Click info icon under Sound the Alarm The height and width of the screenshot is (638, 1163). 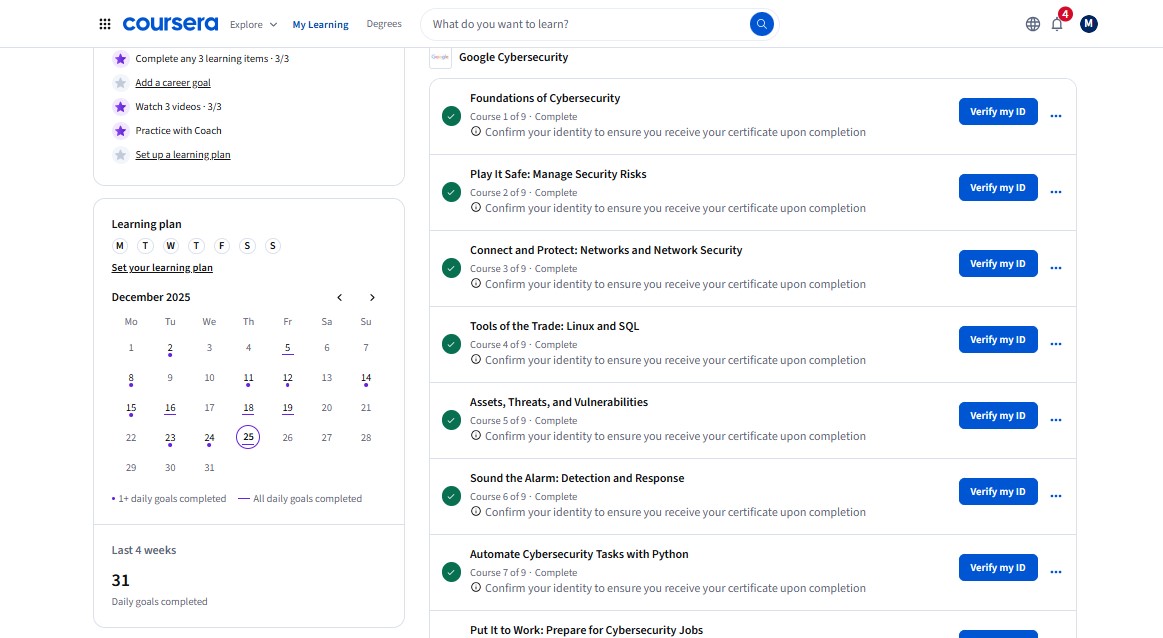(475, 512)
